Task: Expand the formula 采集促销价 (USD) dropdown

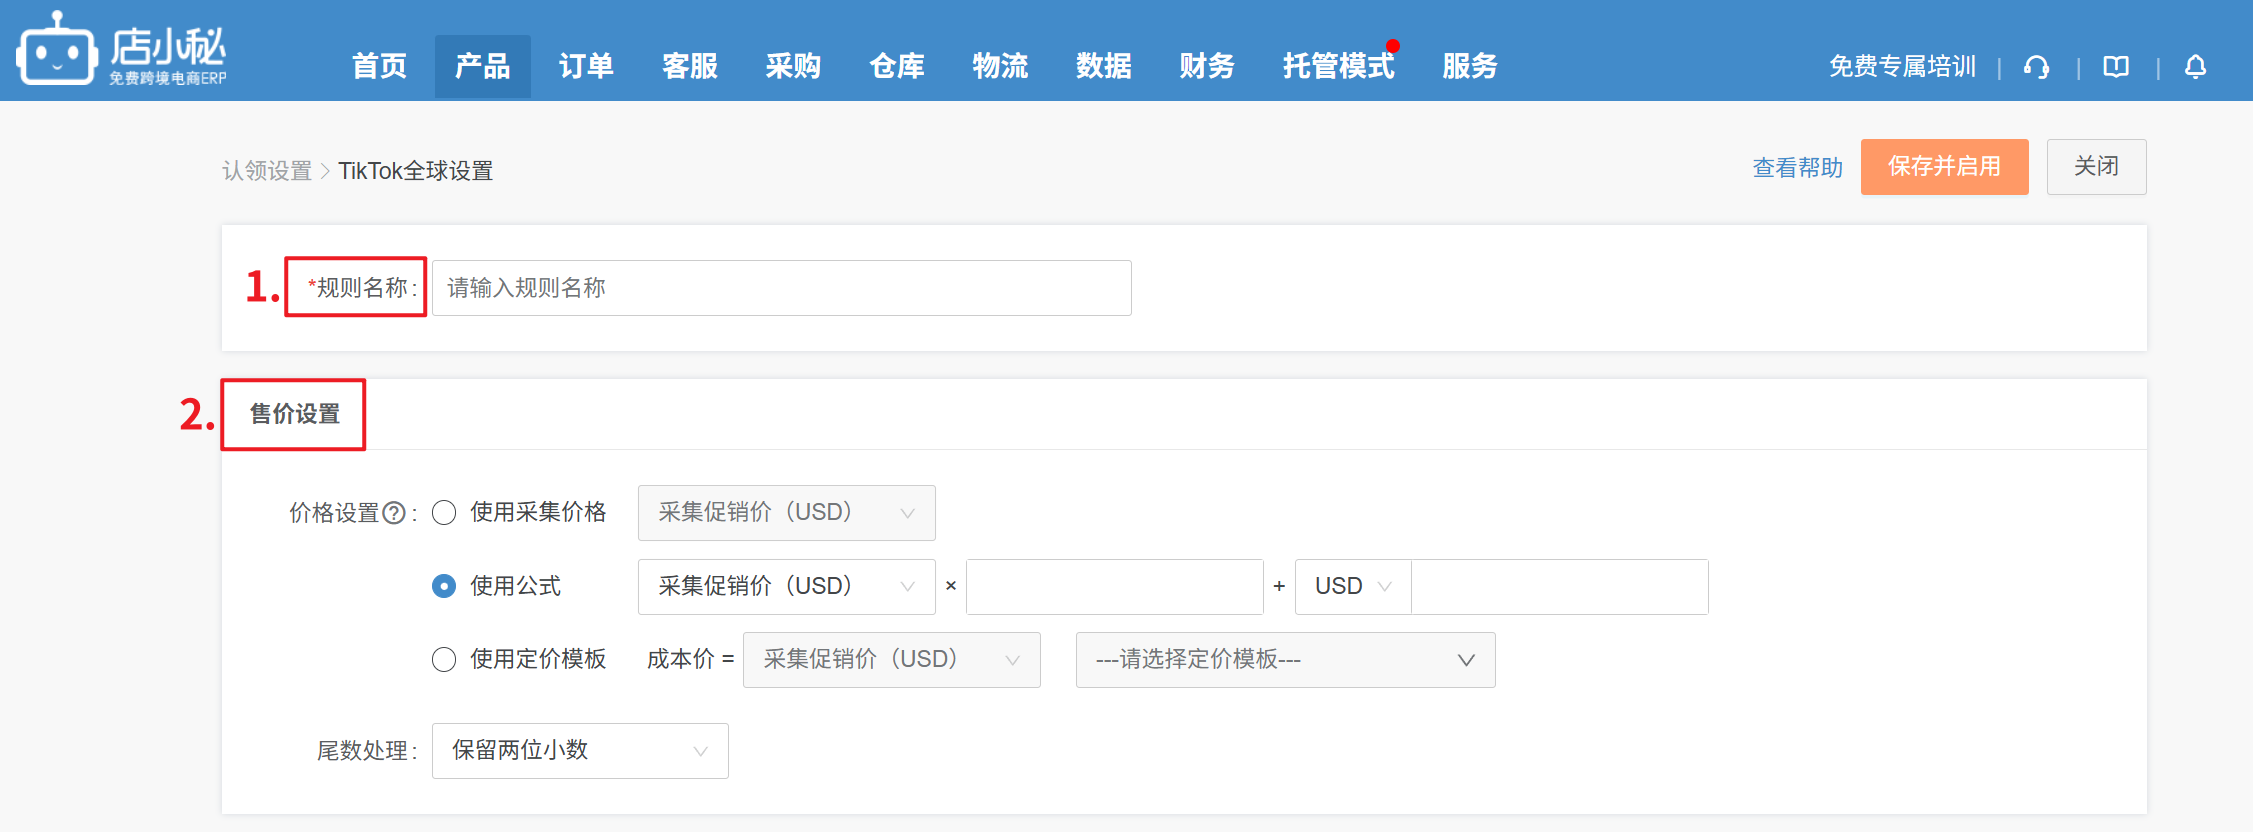Action: [786, 586]
